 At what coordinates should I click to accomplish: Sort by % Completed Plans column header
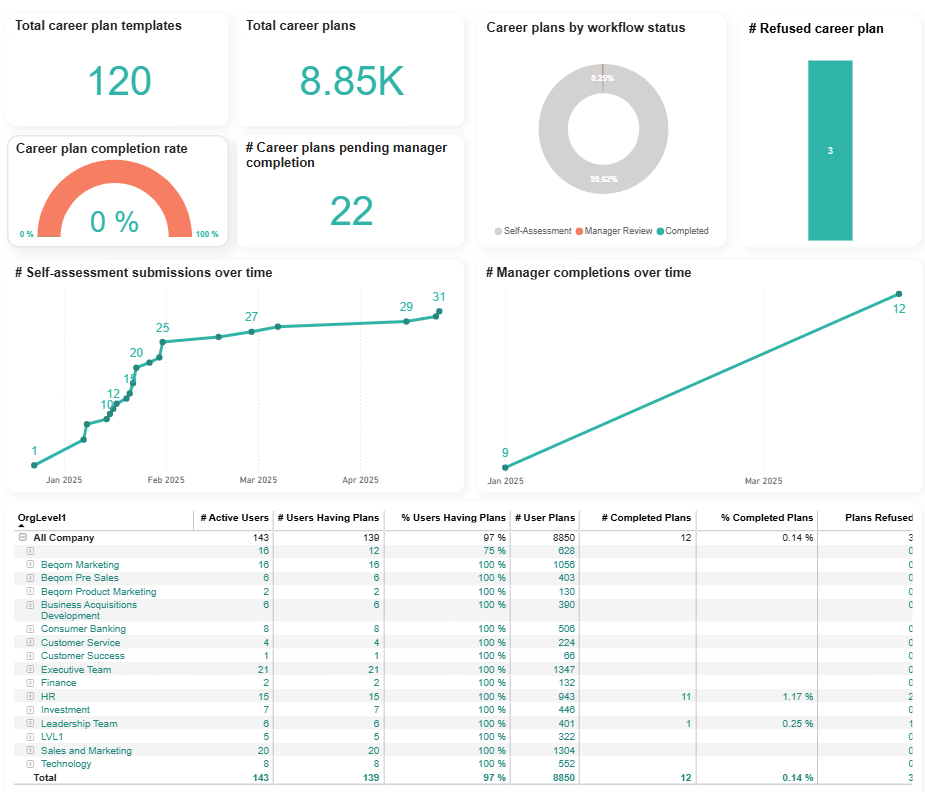(x=767, y=518)
